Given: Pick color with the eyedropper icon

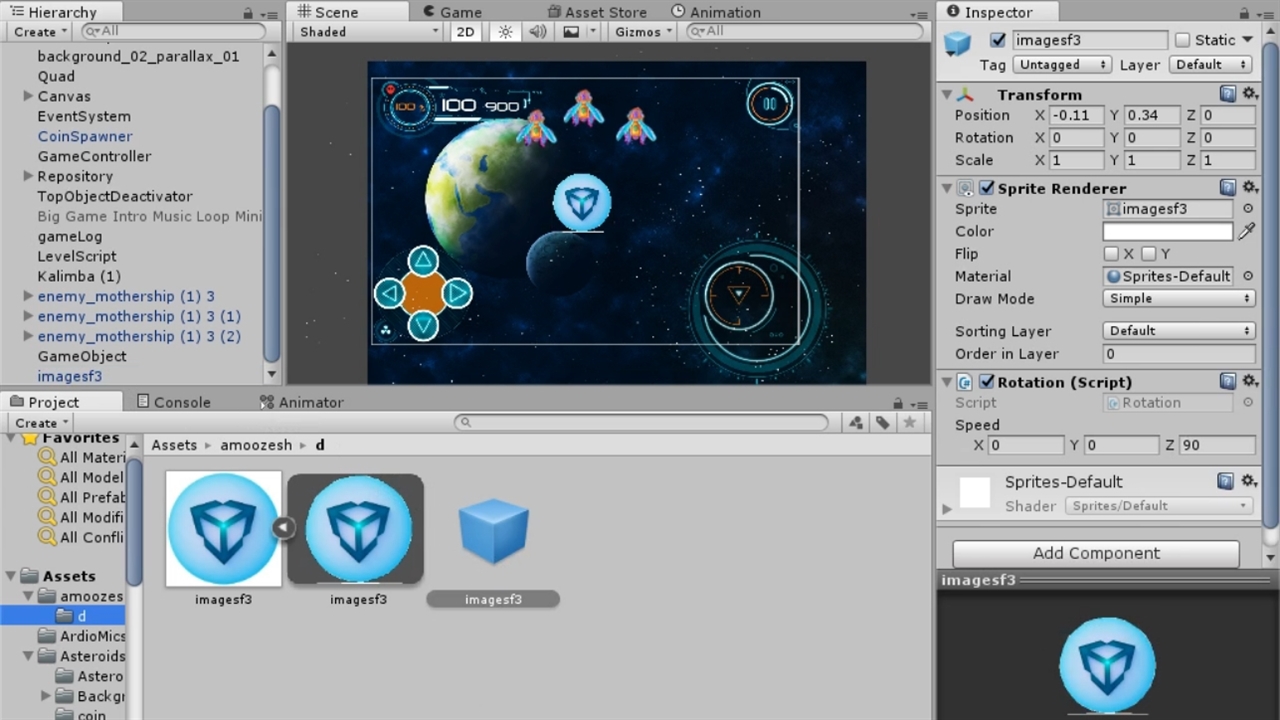Looking at the screenshot, I should pos(1246,231).
